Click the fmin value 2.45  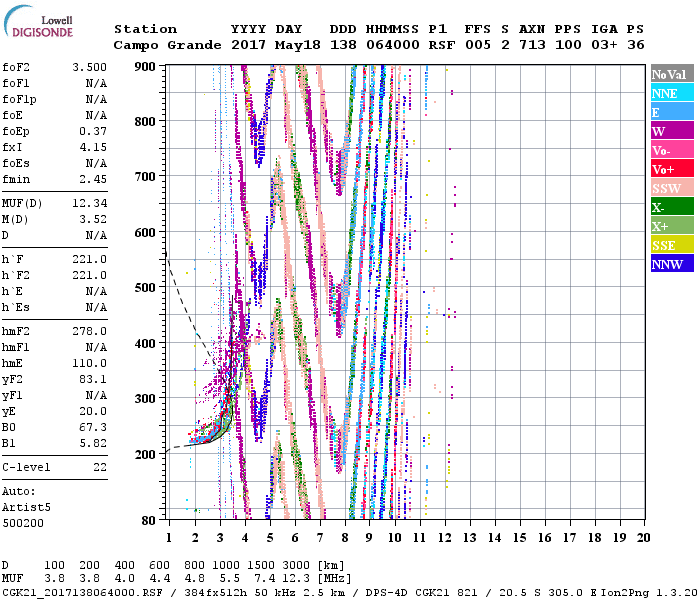point(93,179)
